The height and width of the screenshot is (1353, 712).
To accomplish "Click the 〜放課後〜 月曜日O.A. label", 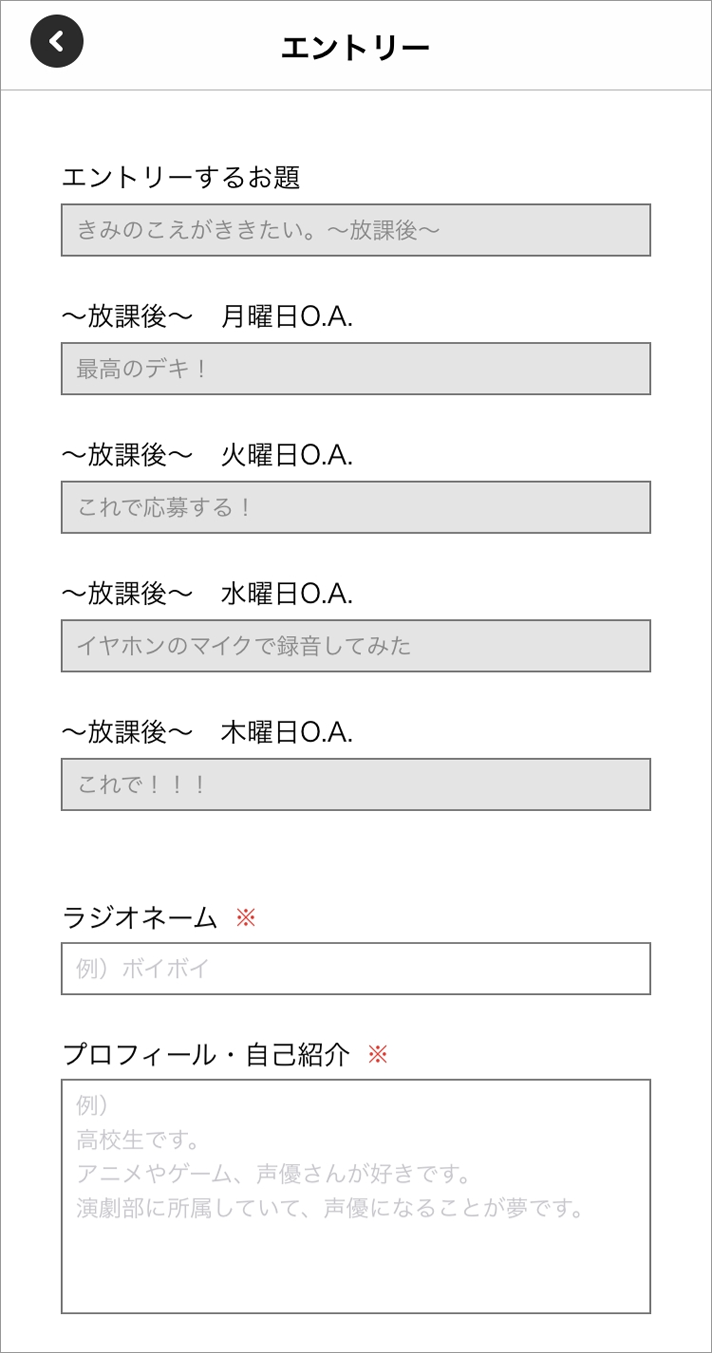I will [207, 317].
